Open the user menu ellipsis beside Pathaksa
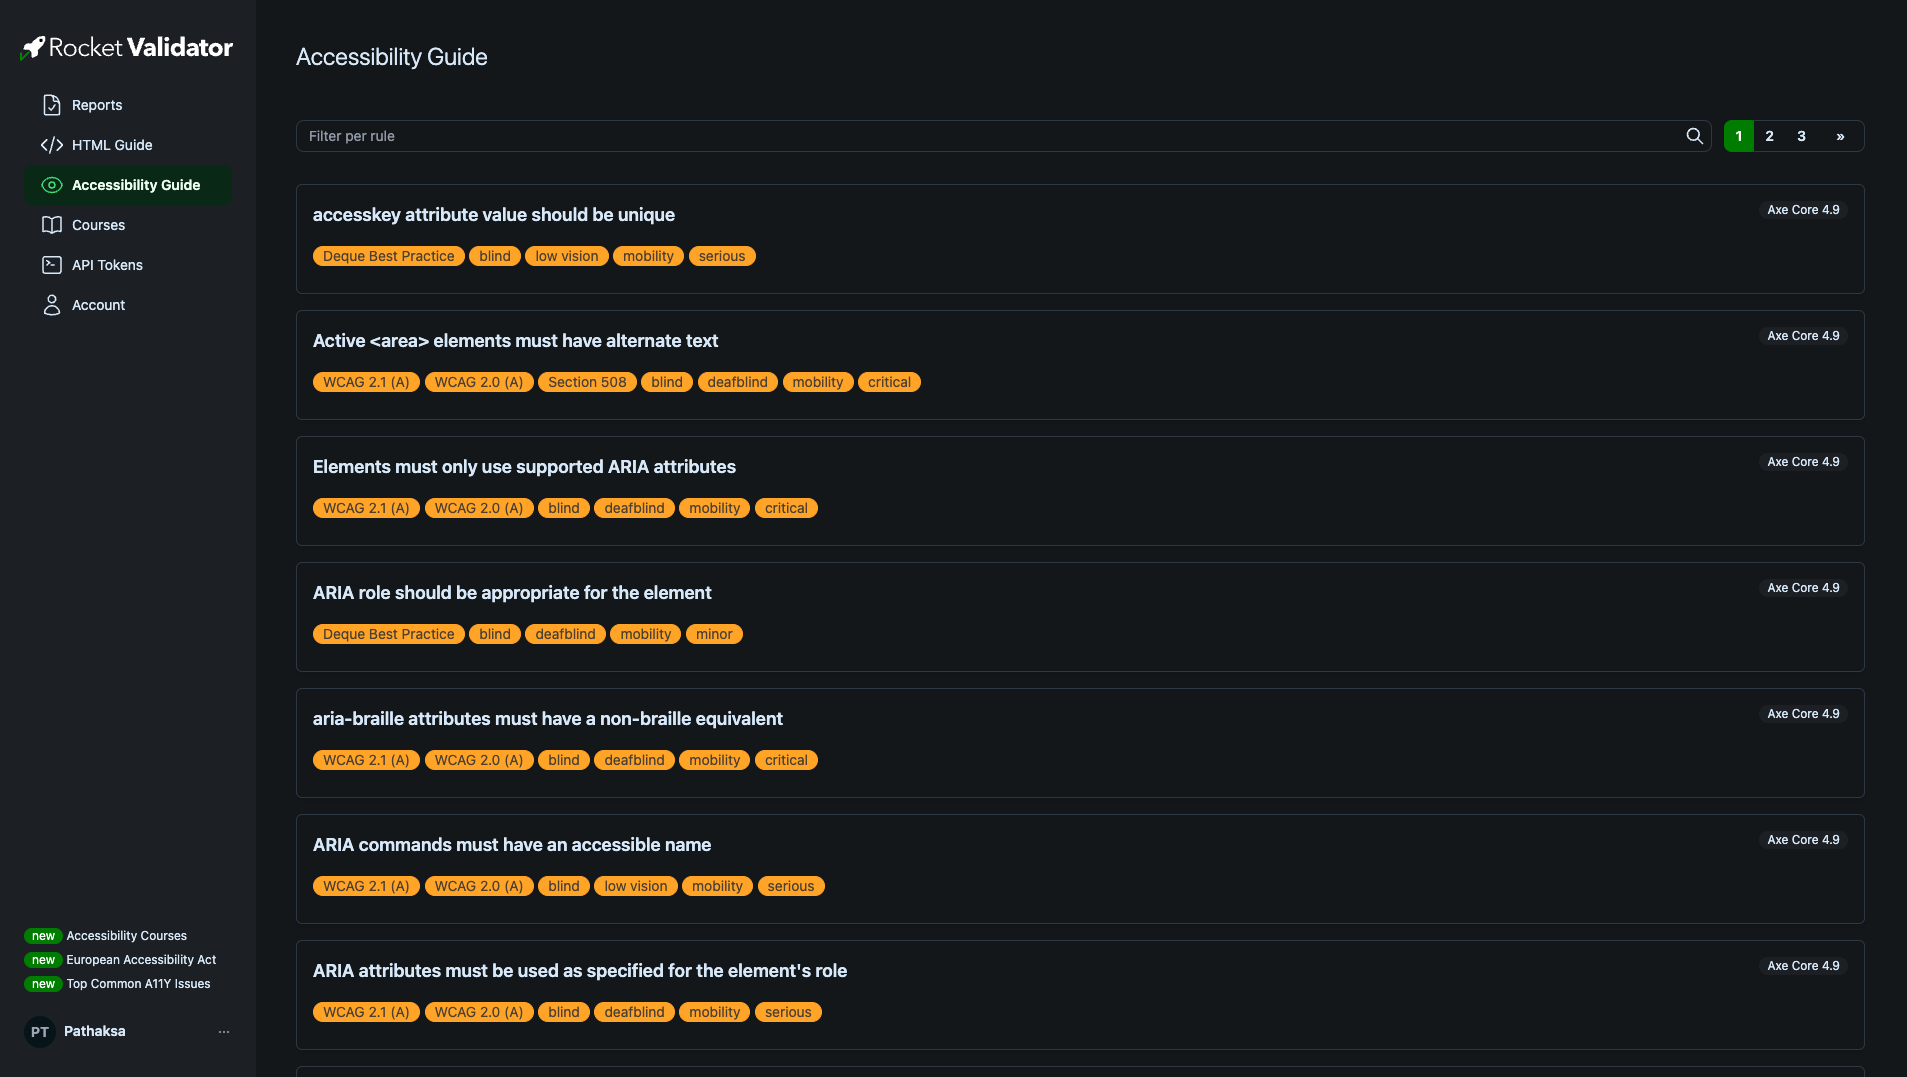Image resolution: width=1907 pixels, height=1077 pixels. 224,1031
